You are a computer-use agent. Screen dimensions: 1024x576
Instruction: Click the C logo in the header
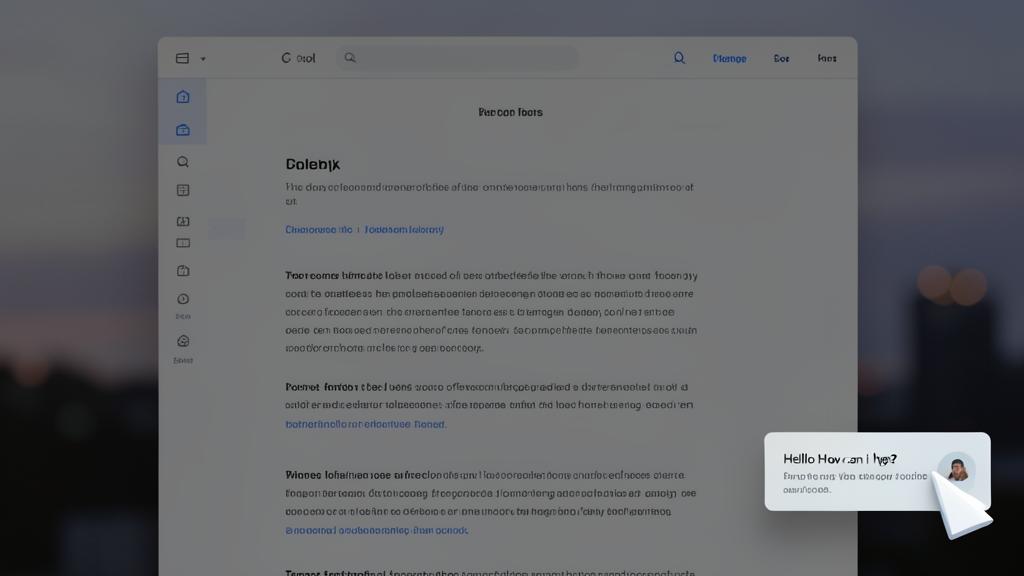pyautogui.click(x=286, y=58)
